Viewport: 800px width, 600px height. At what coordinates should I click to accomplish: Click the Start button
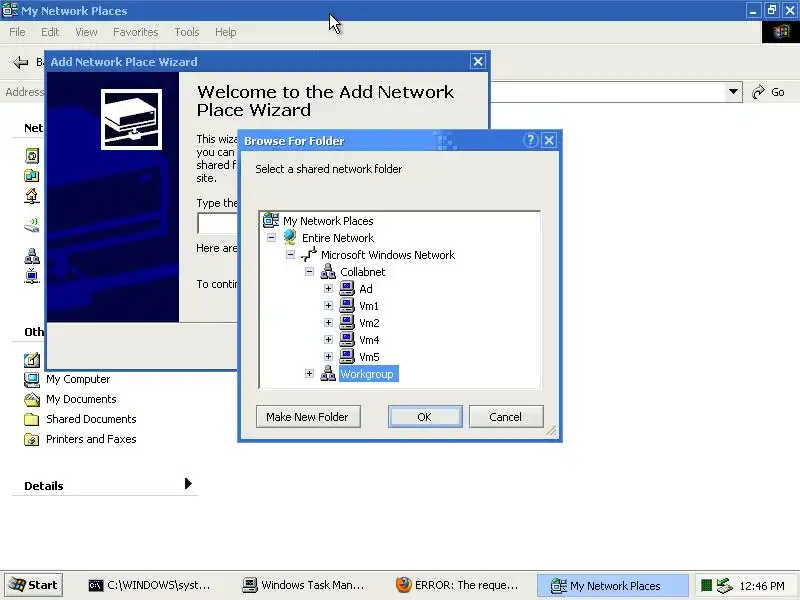34,585
